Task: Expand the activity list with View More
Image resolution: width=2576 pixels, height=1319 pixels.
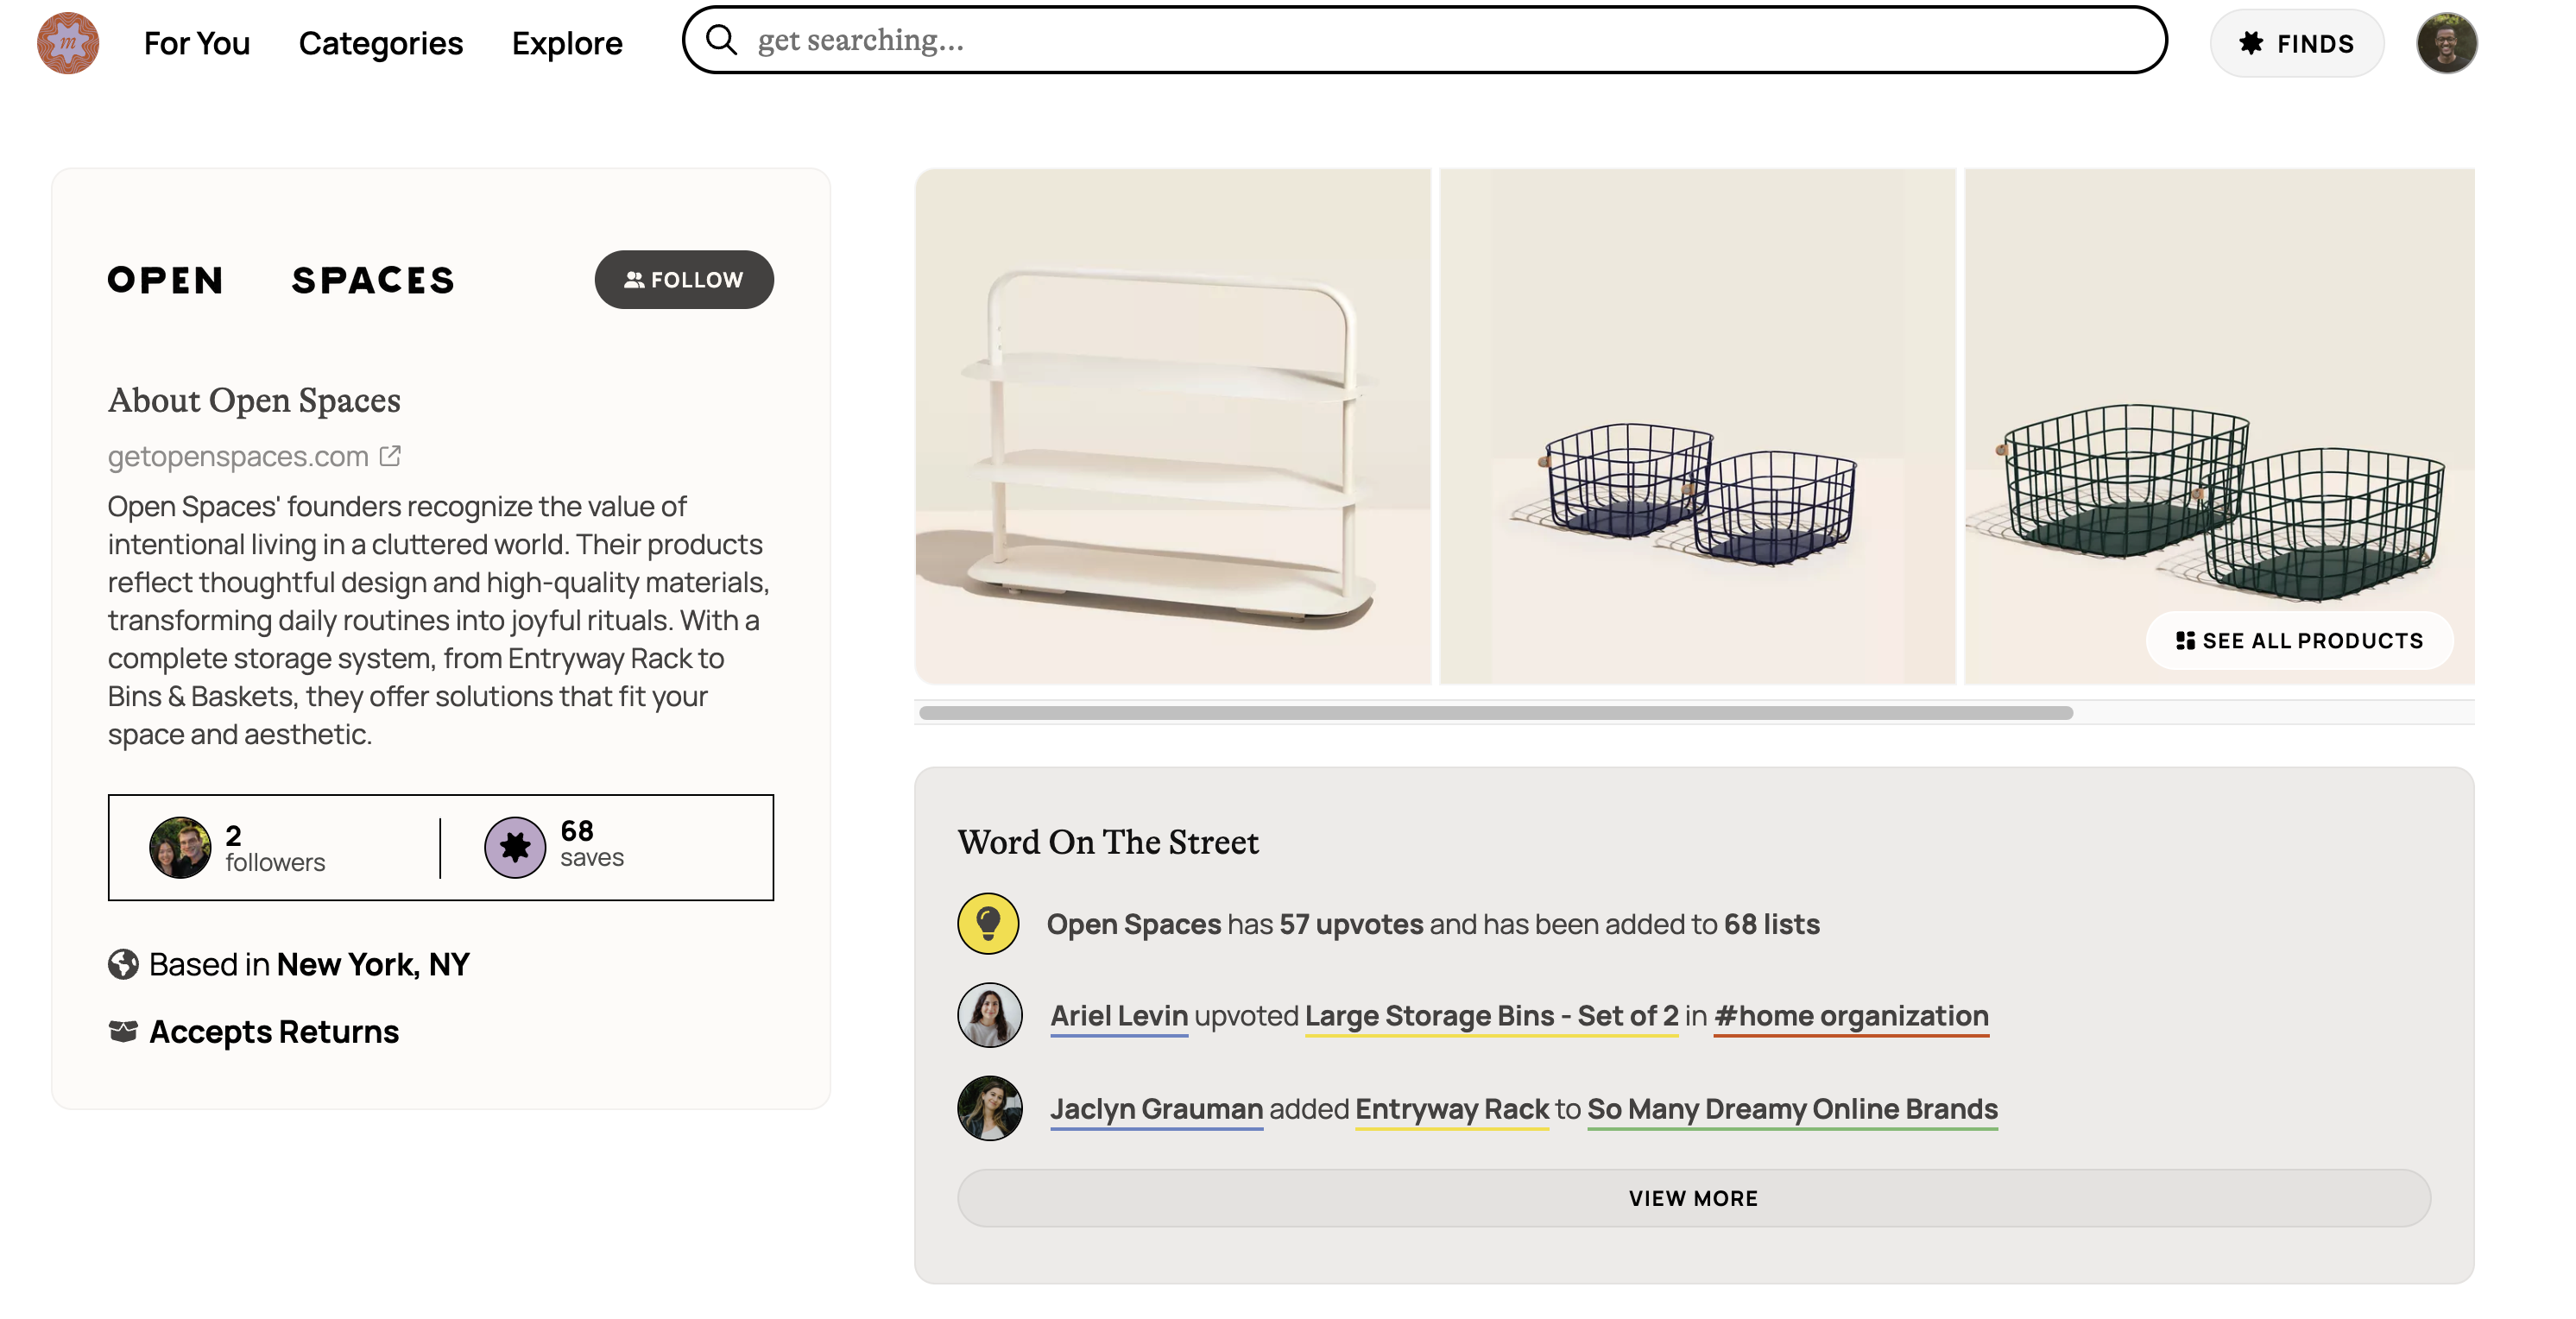Action: 1693,1198
